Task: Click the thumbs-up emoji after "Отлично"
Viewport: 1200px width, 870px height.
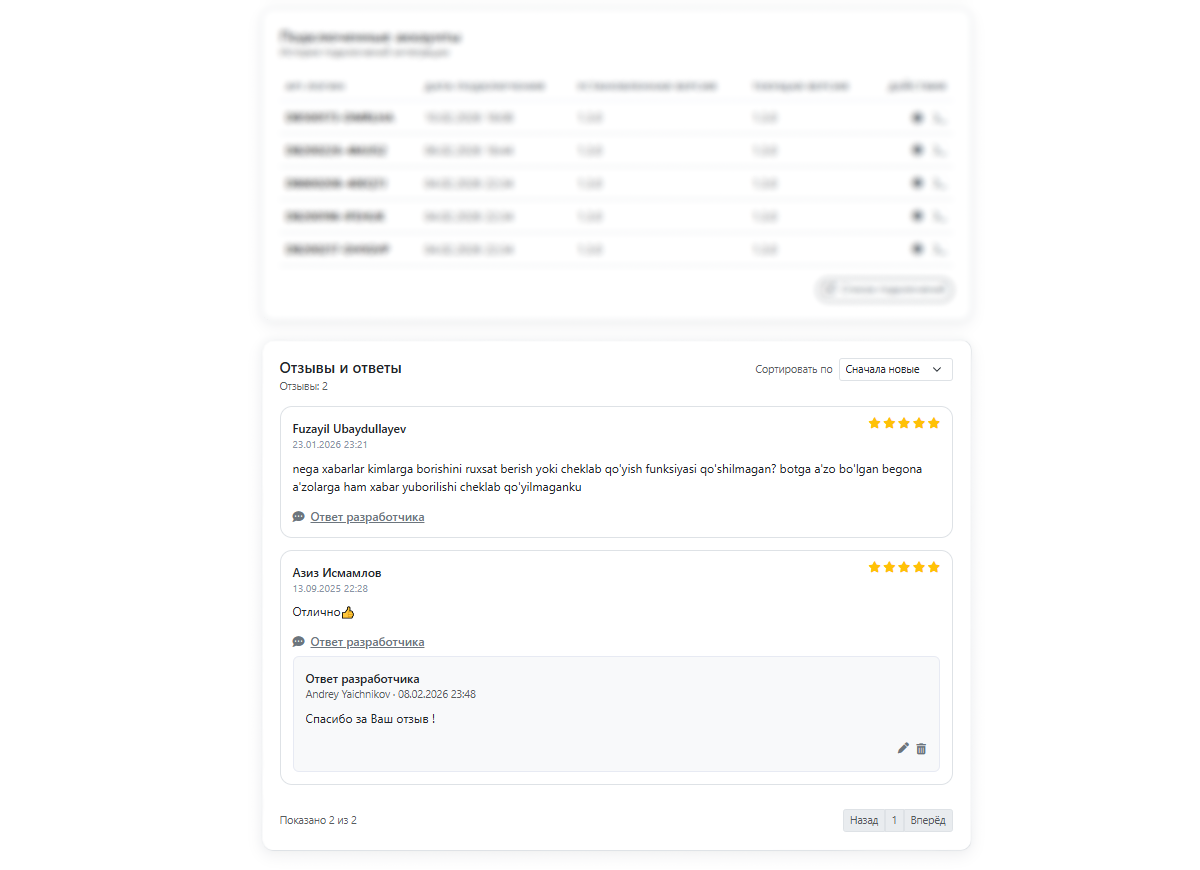Action: pos(348,612)
